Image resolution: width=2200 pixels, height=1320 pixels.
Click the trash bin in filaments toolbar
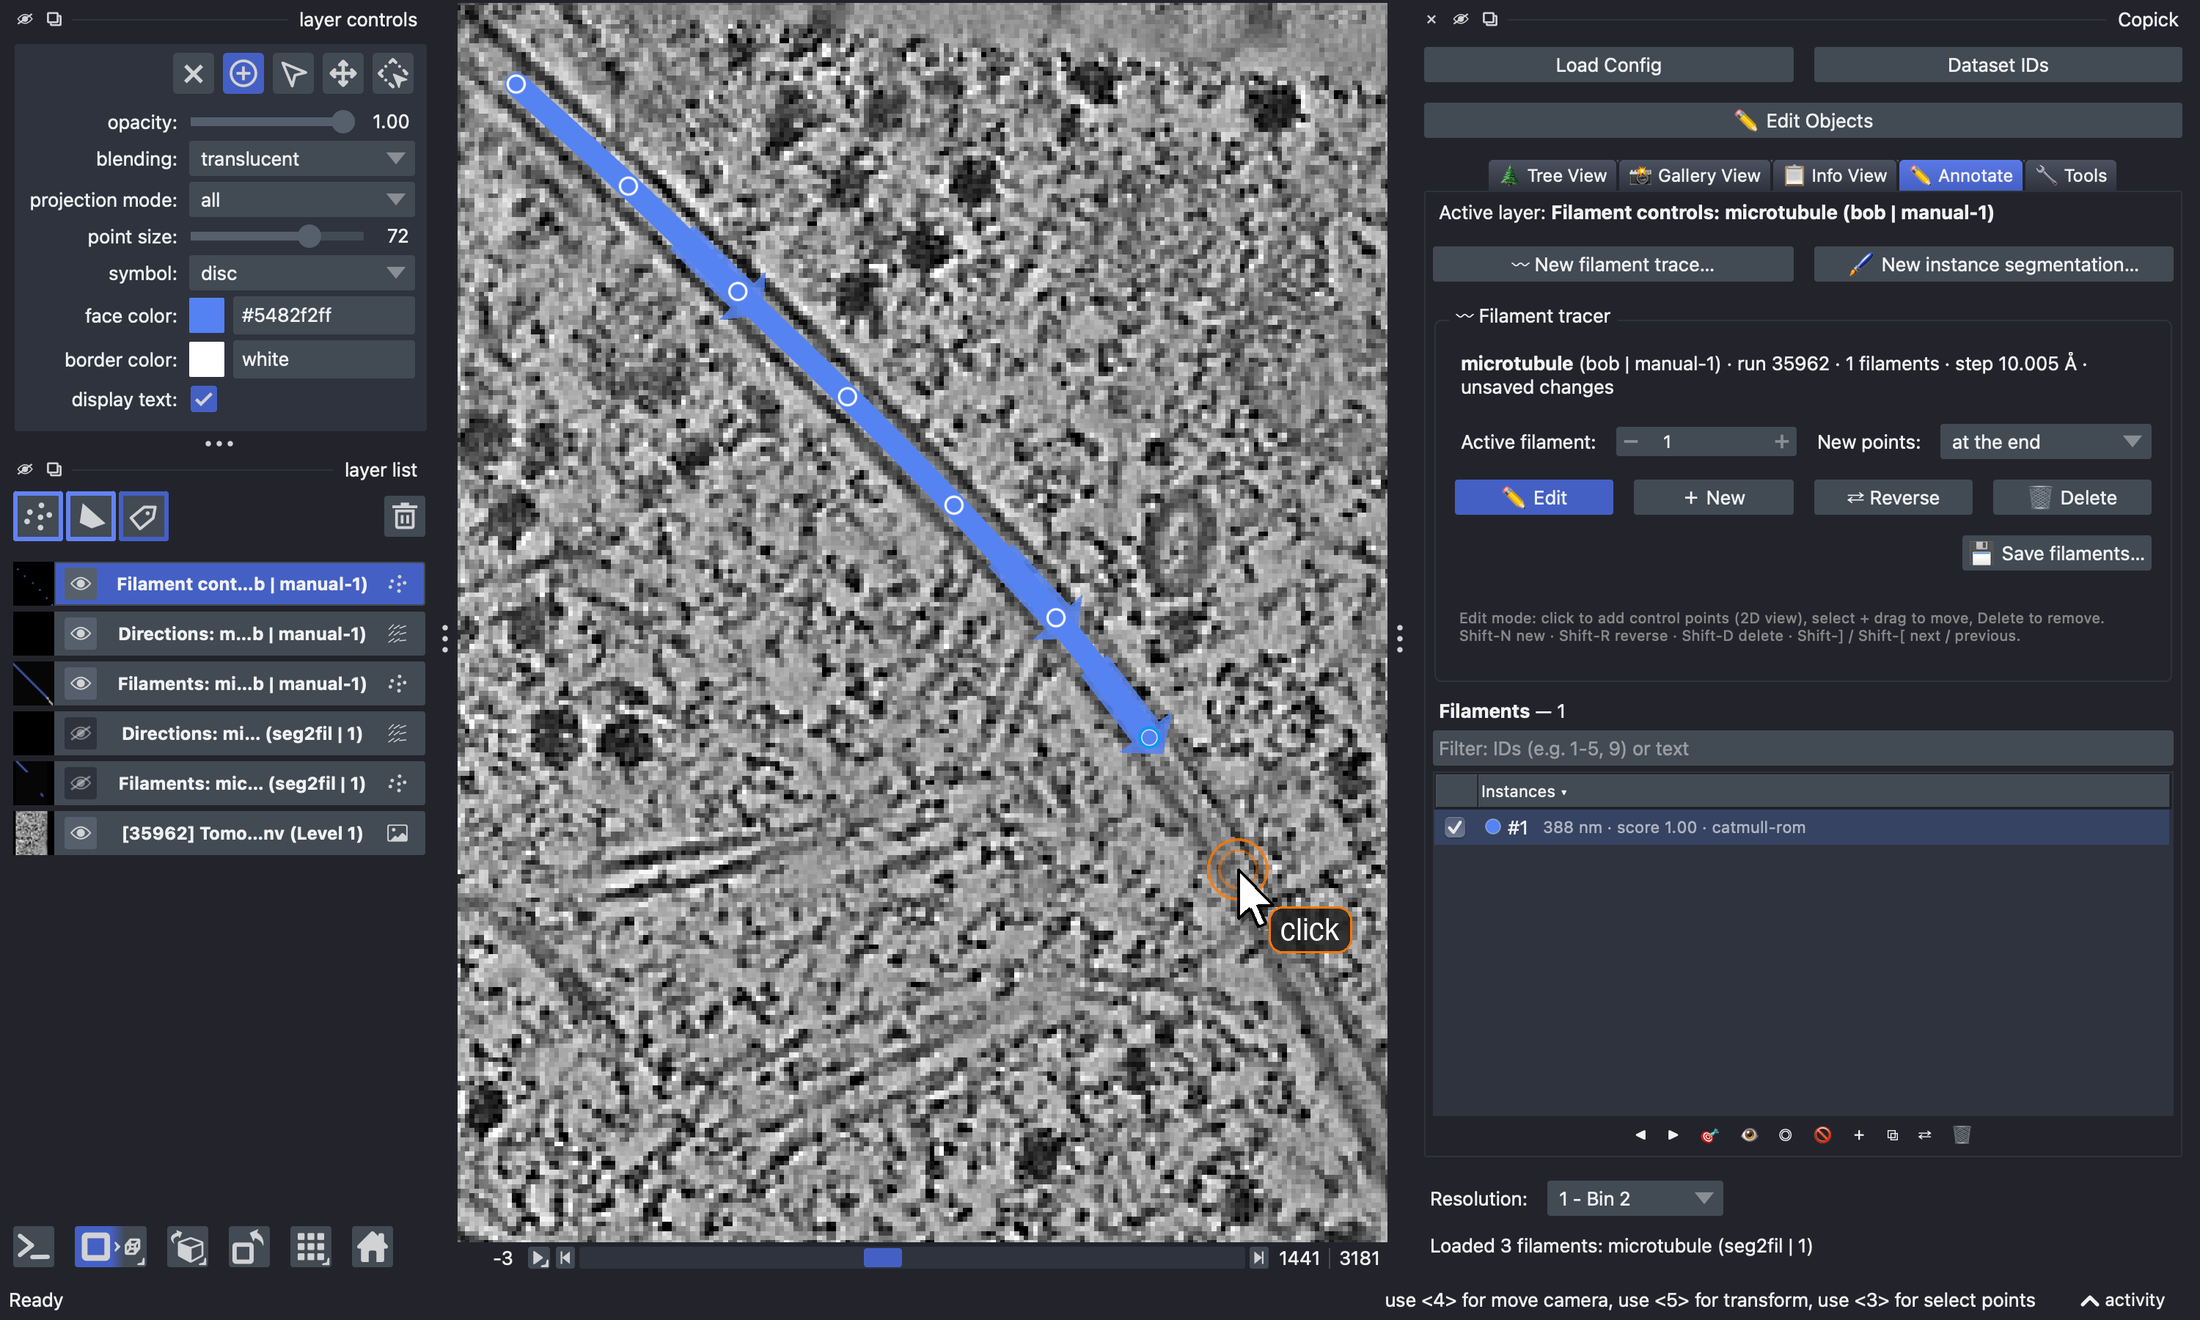tap(1962, 1135)
